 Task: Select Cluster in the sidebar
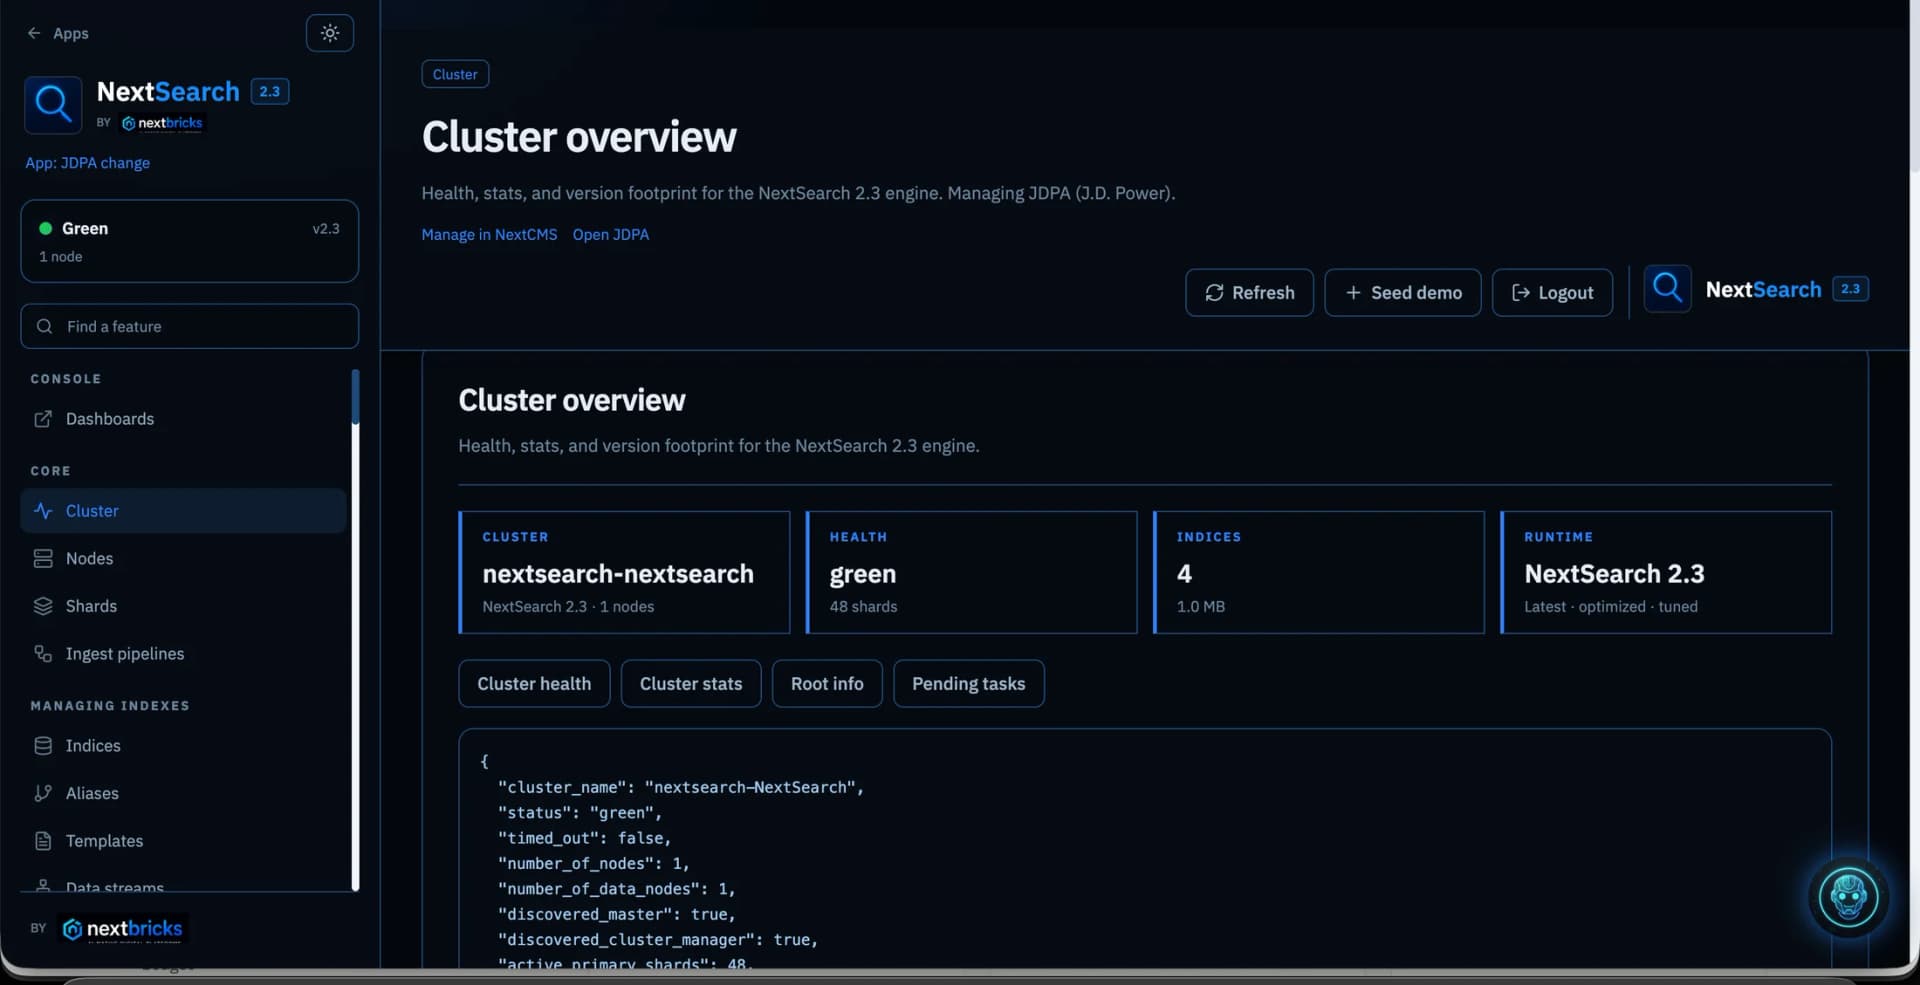pyautogui.click(x=183, y=511)
